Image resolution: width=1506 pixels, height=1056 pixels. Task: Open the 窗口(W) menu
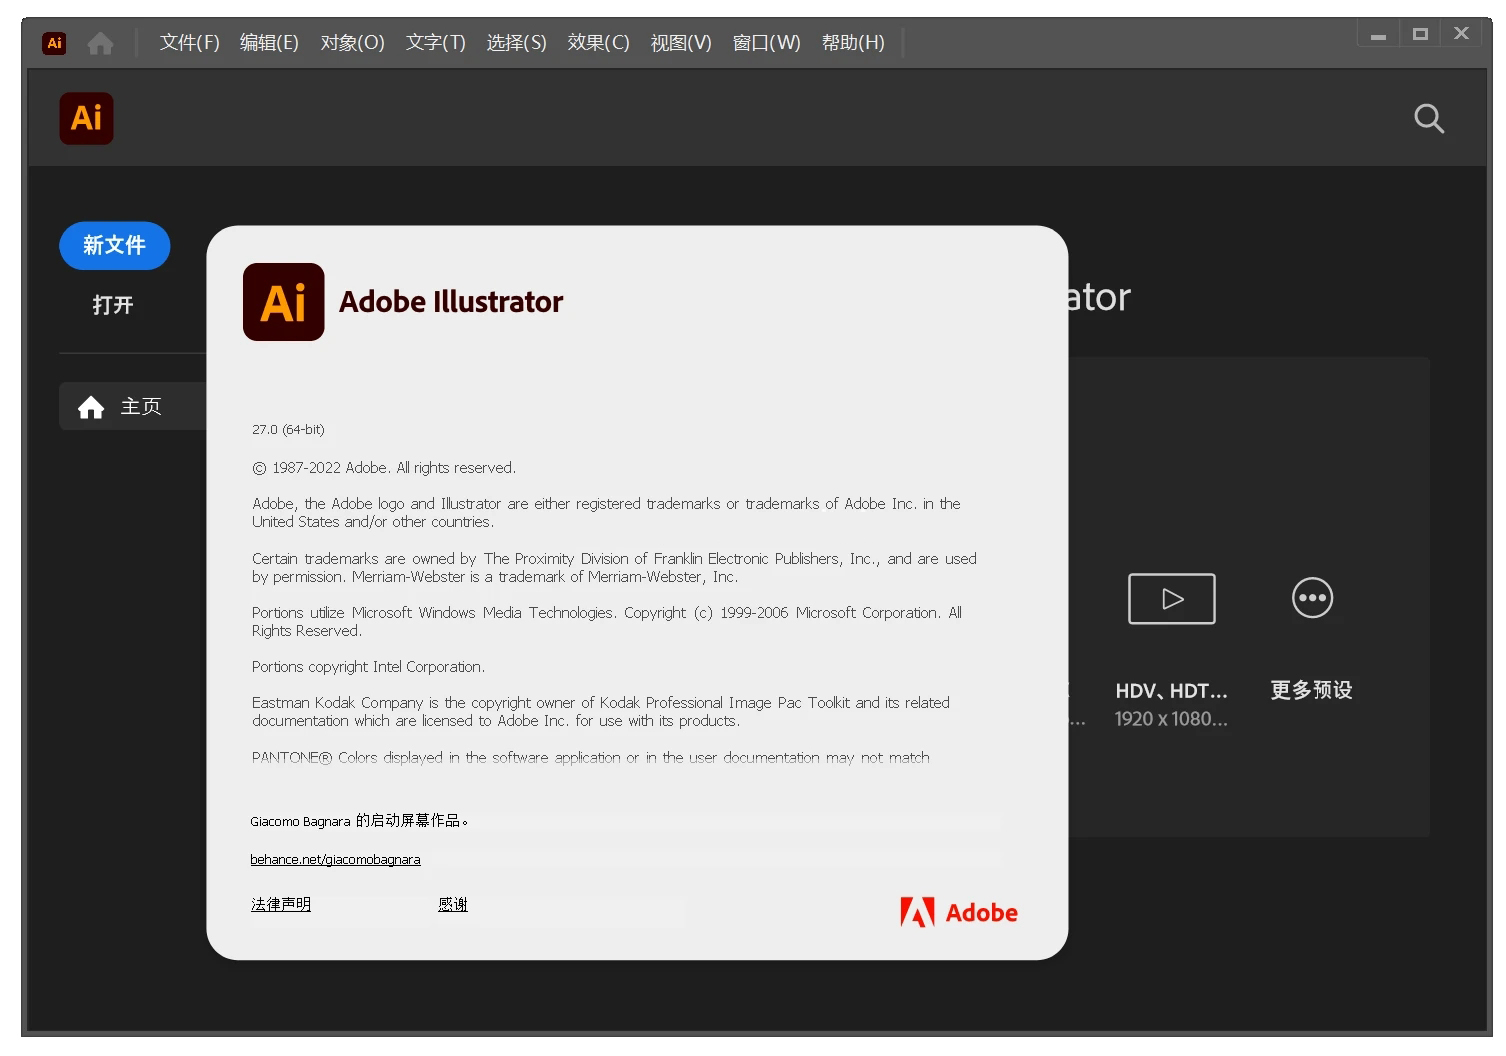766,43
